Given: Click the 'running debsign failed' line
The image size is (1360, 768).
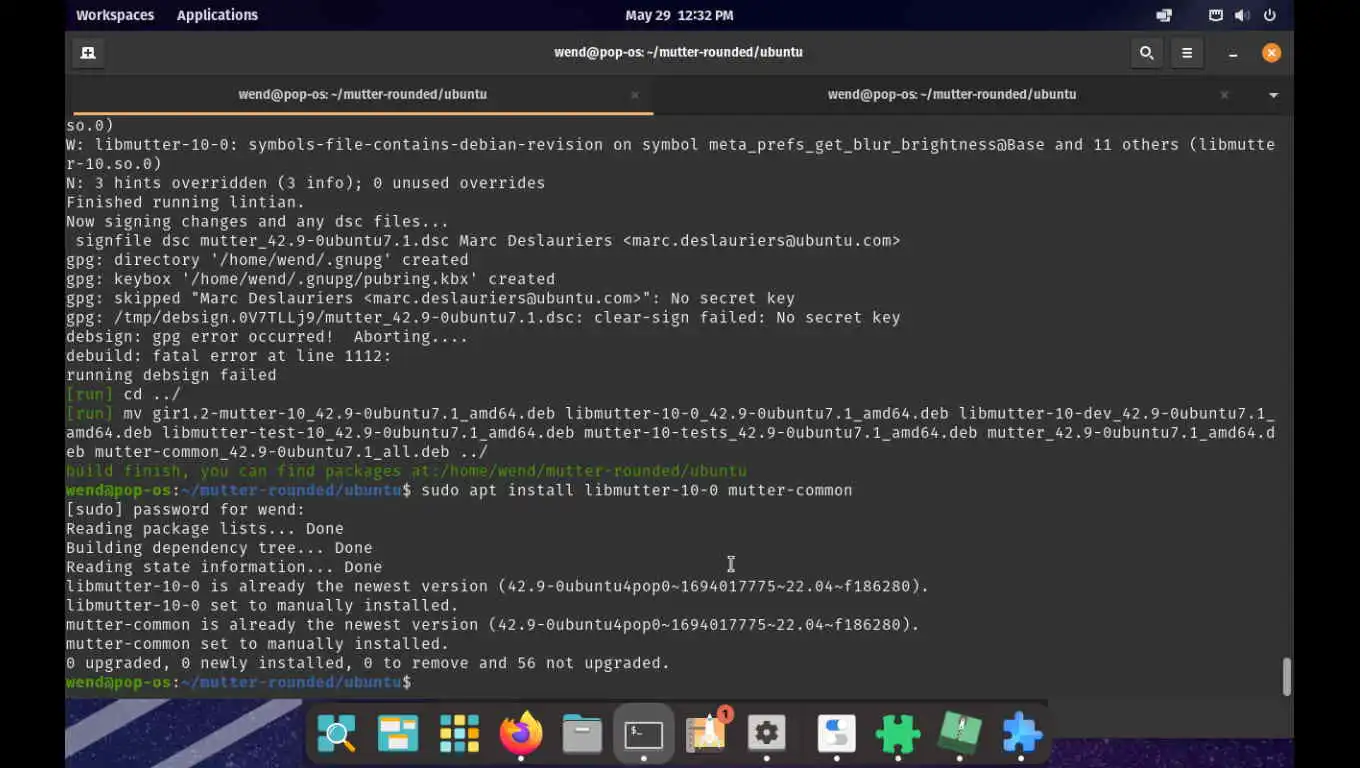Looking at the screenshot, I should pyautogui.click(x=171, y=375).
